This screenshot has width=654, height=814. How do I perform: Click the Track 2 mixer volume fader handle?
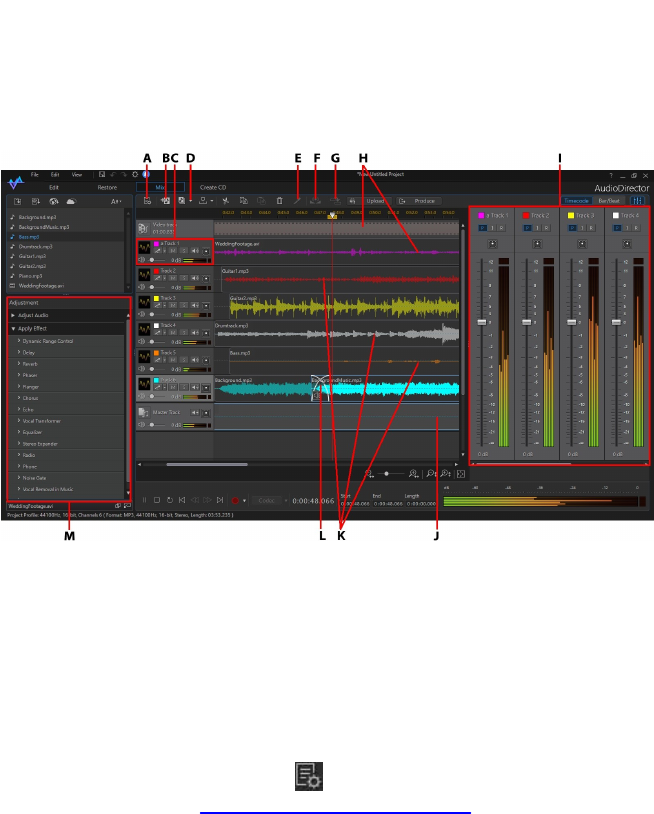(526, 322)
